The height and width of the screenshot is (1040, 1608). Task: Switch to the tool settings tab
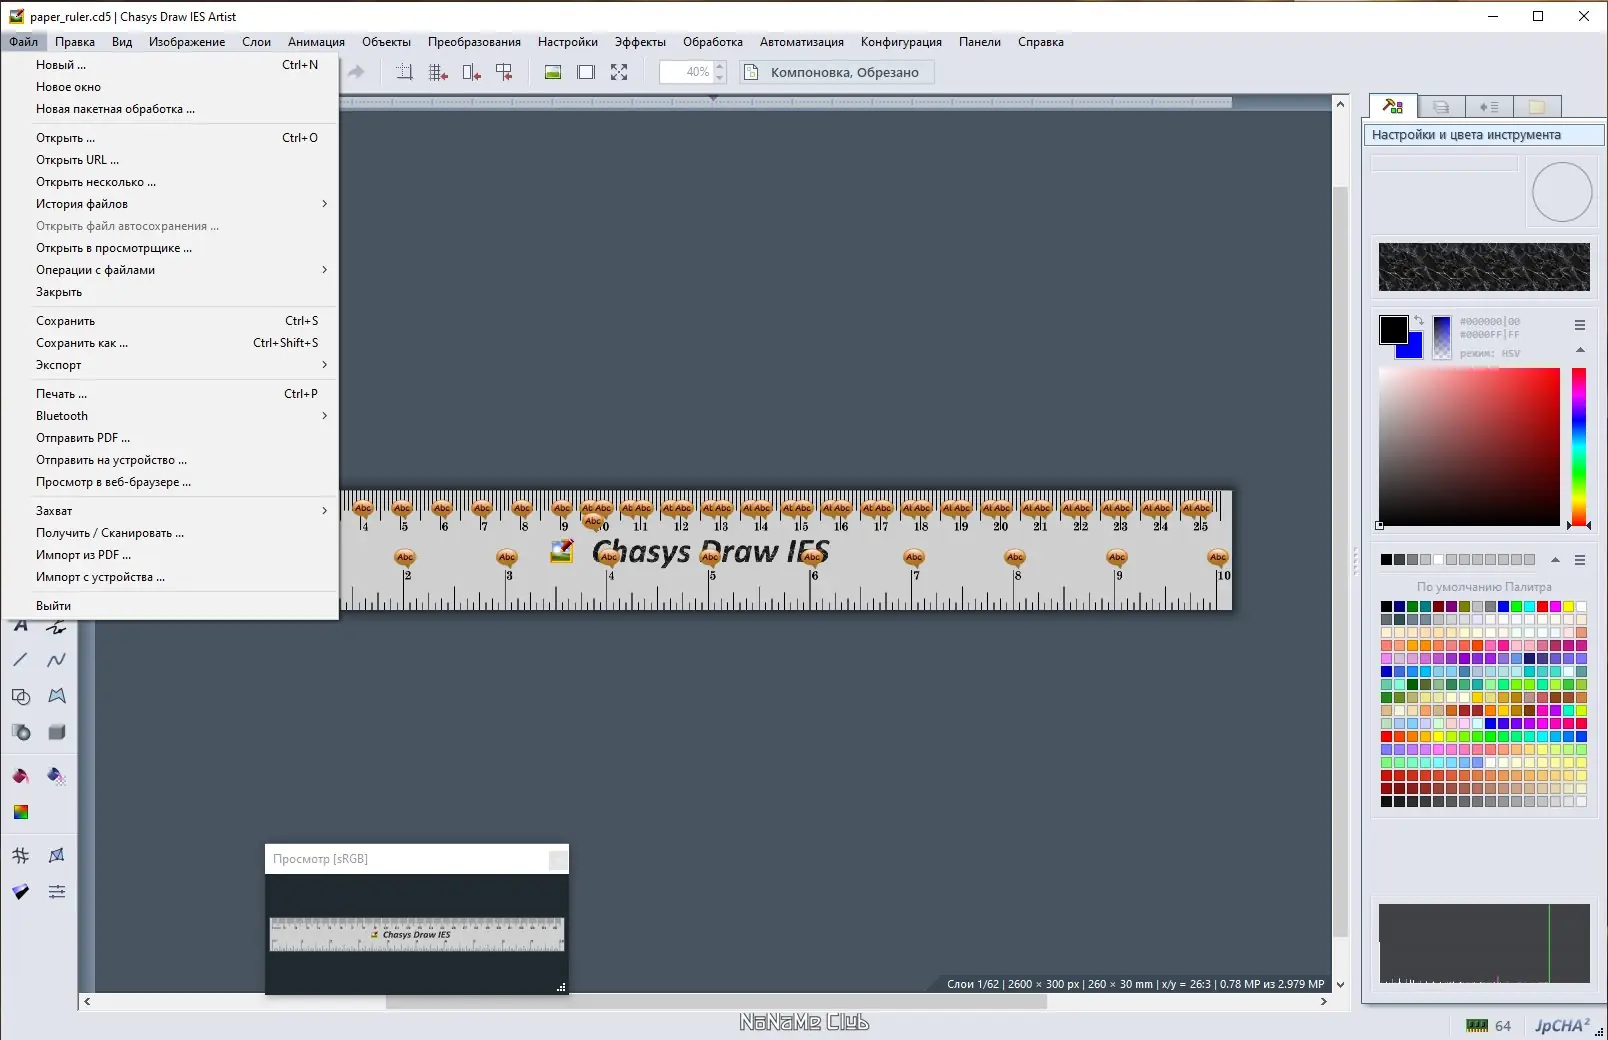pyautogui.click(x=1393, y=106)
